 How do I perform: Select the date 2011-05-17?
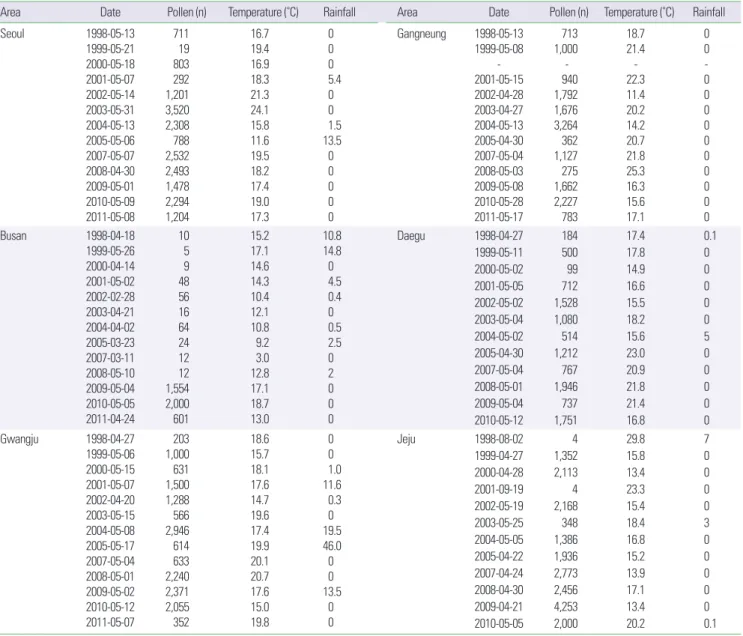pos(499,217)
